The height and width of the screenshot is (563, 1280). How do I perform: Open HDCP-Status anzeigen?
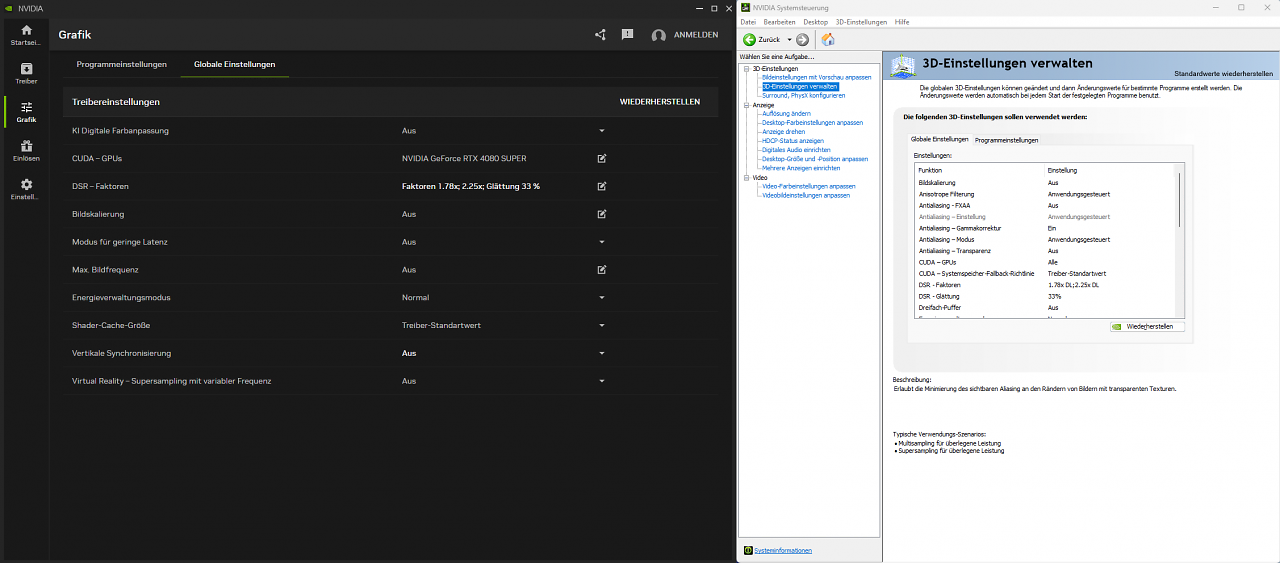pyautogui.click(x=792, y=141)
